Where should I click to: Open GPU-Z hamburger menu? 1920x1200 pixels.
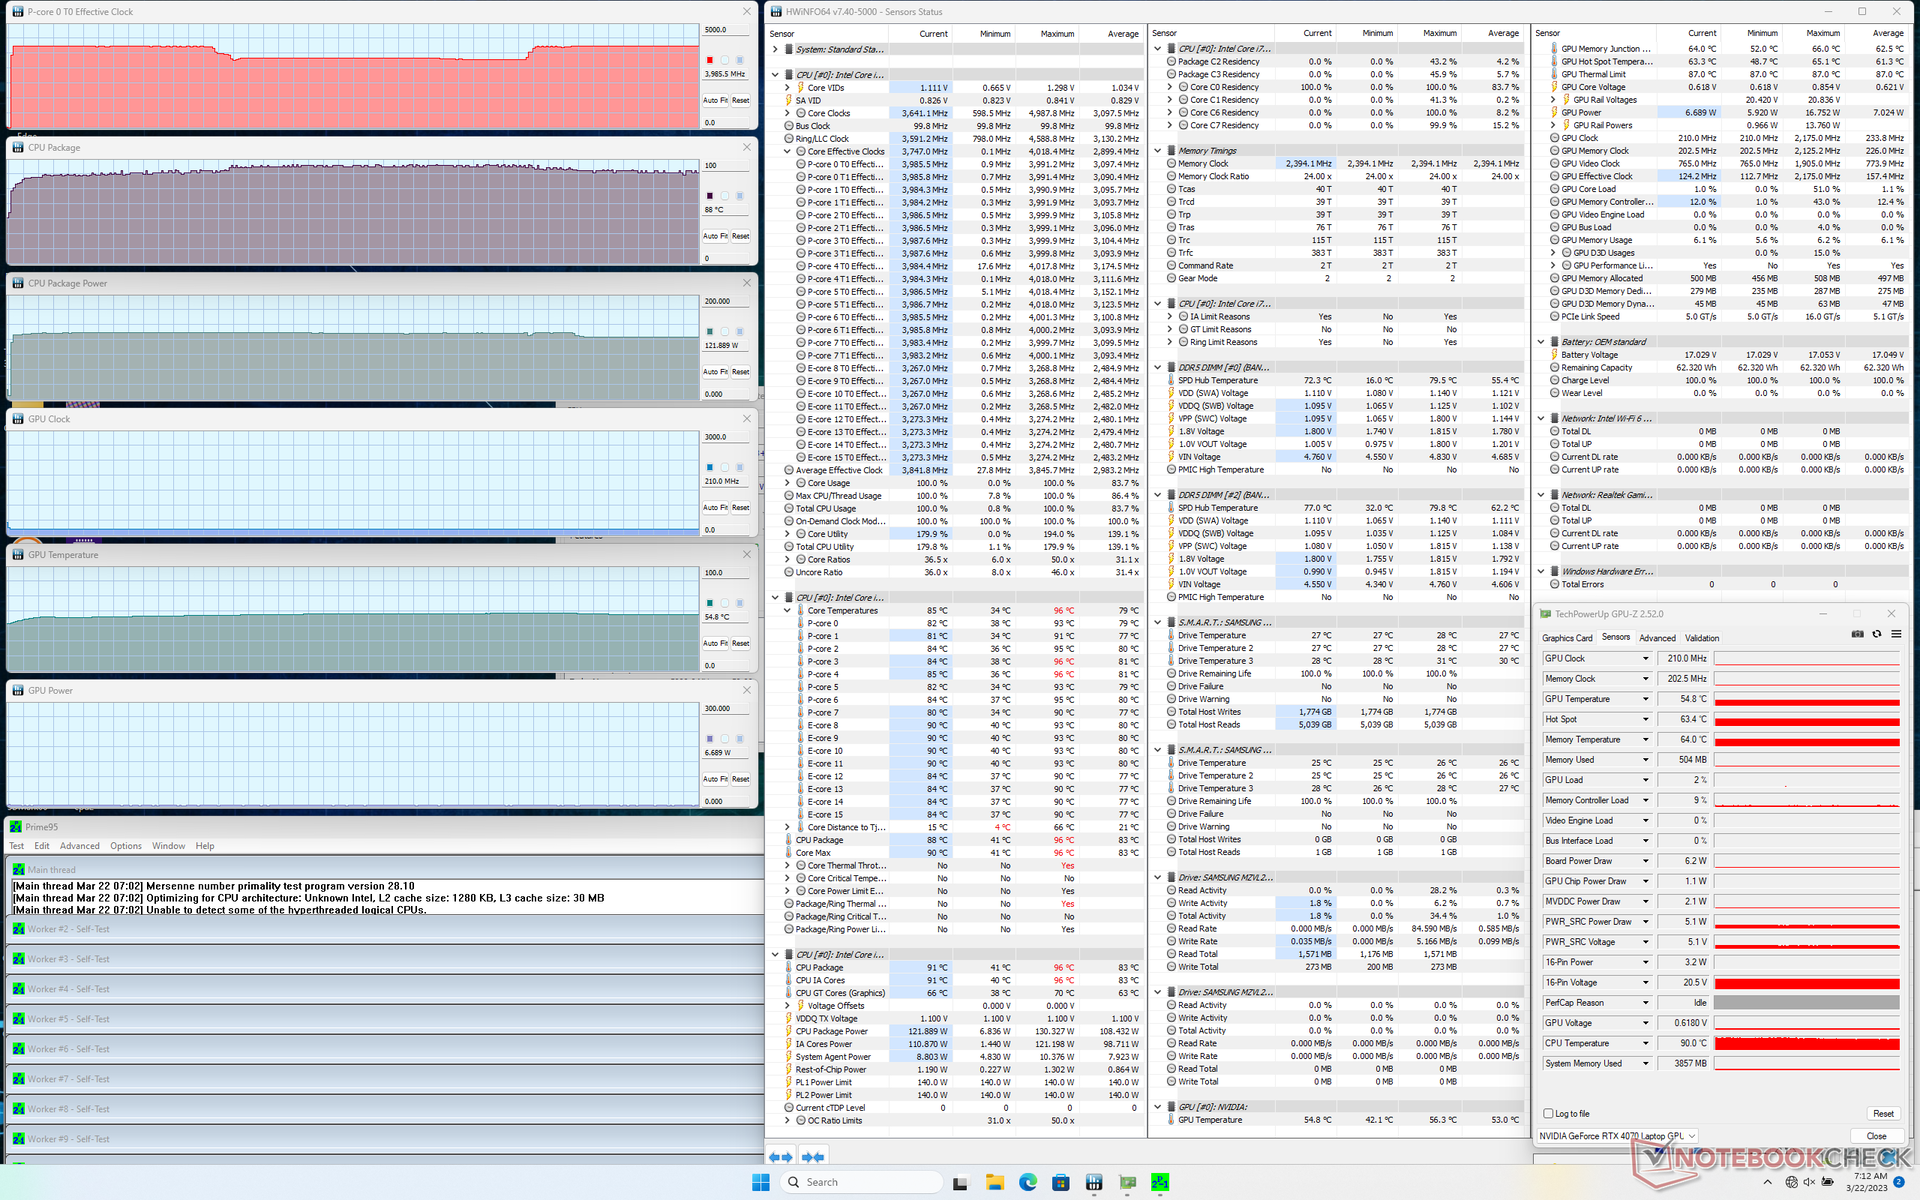tap(1896, 634)
